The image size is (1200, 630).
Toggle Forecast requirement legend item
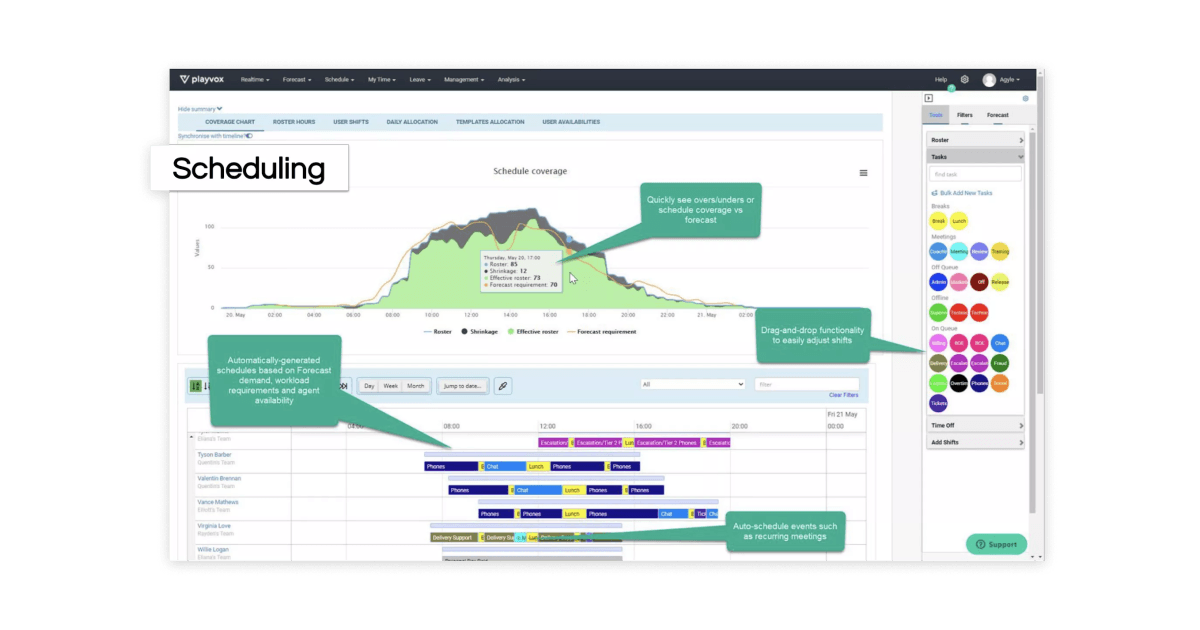[x=604, y=331]
